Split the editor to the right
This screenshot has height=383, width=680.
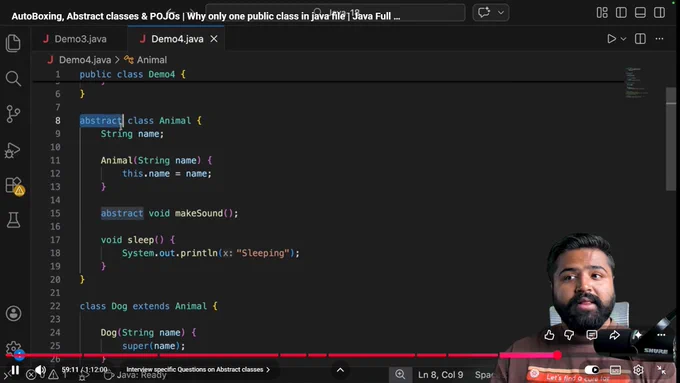point(640,39)
